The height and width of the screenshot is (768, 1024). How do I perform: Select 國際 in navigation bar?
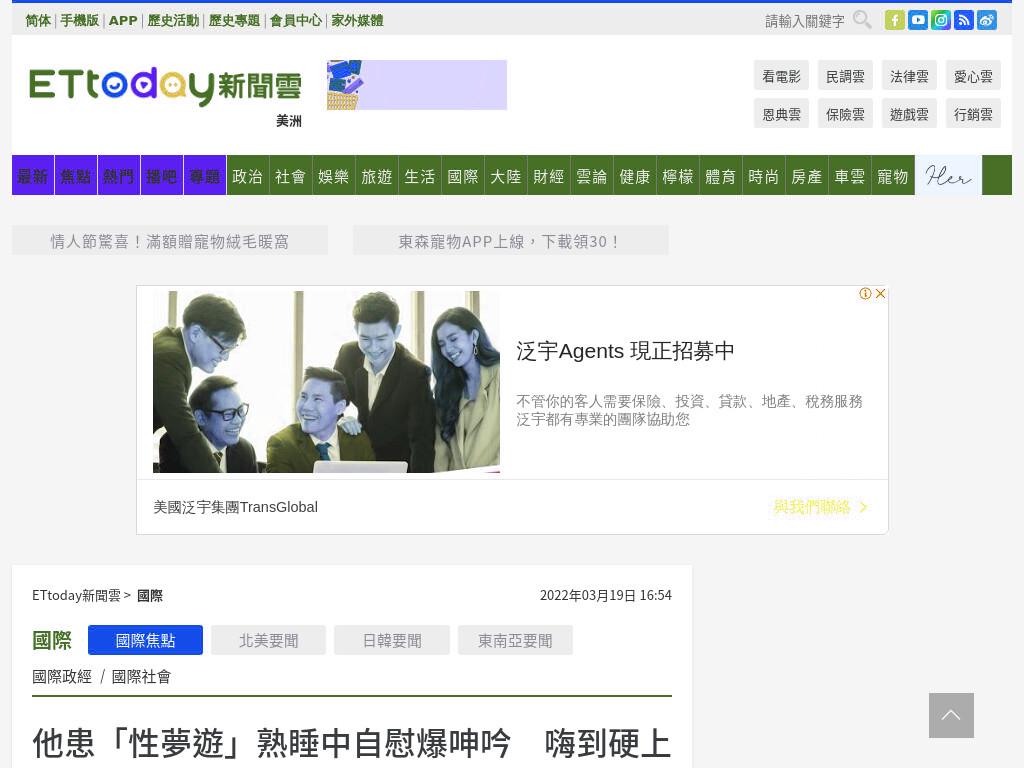pyautogui.click(x=463, y=176)
